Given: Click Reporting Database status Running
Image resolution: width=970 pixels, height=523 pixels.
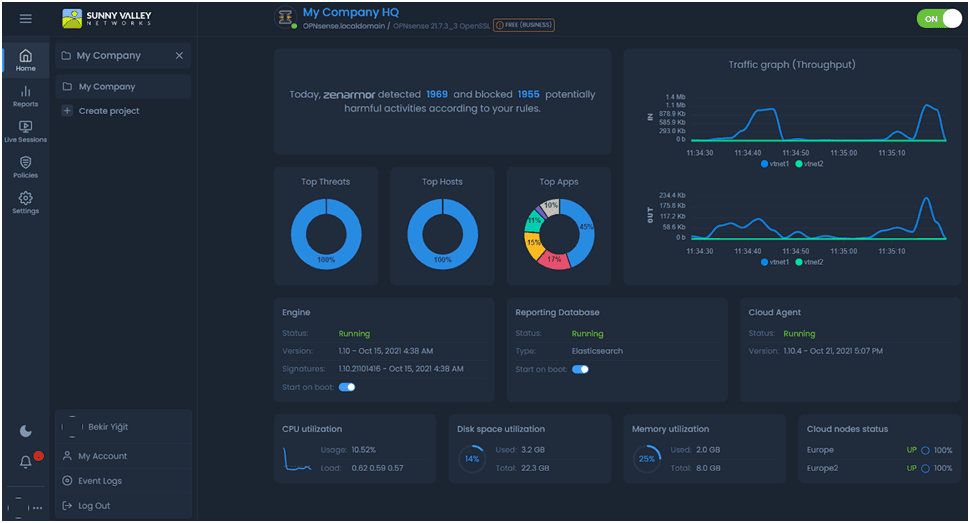Looking at the screenshot, I should point(587,334).
